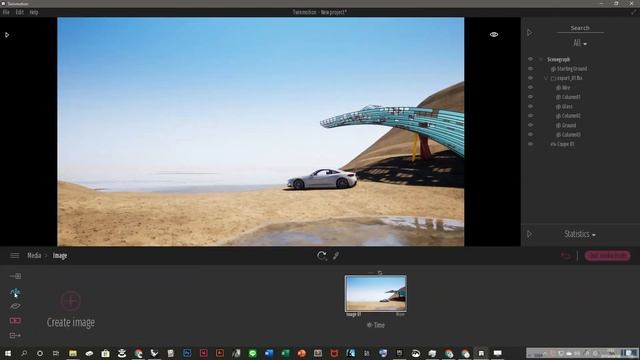Open the Windows Start menu
The height and width of the screenshot is (360, 640).
tap(7, 353)
